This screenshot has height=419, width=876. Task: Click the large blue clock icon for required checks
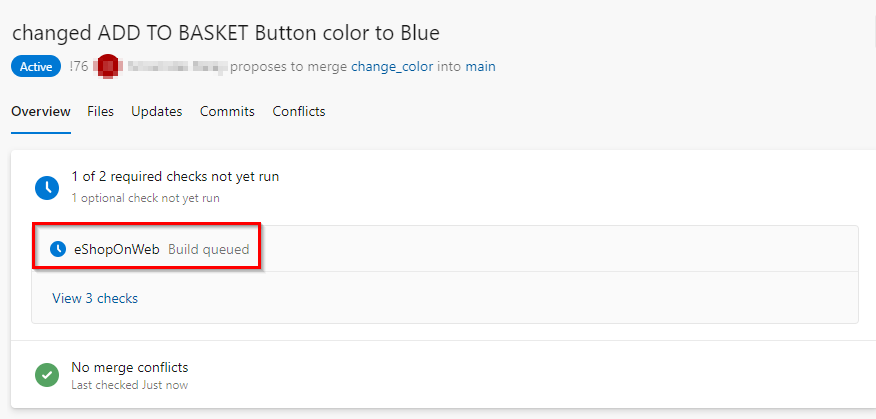(x=47, y=187)
